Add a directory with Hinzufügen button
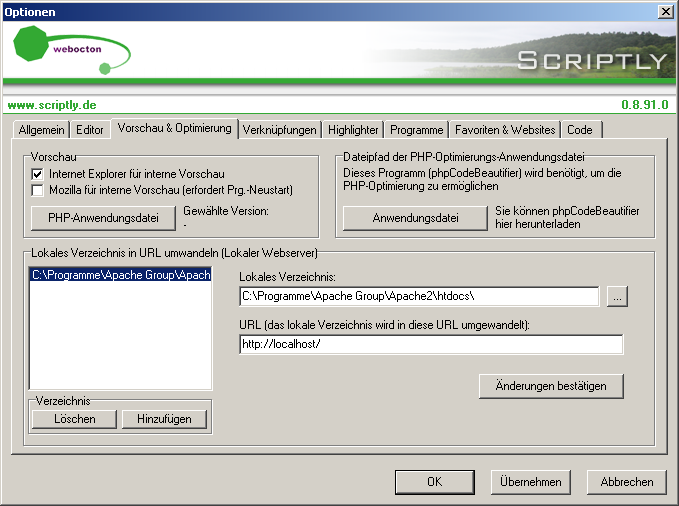 tap(164, 419)
